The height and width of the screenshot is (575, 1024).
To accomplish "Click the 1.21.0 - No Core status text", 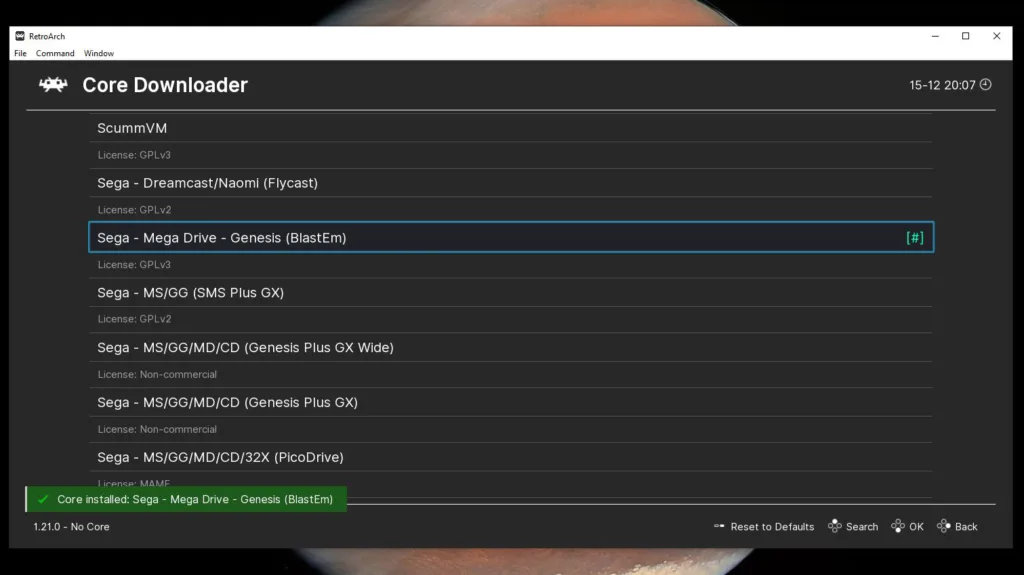I will [71, 527].
